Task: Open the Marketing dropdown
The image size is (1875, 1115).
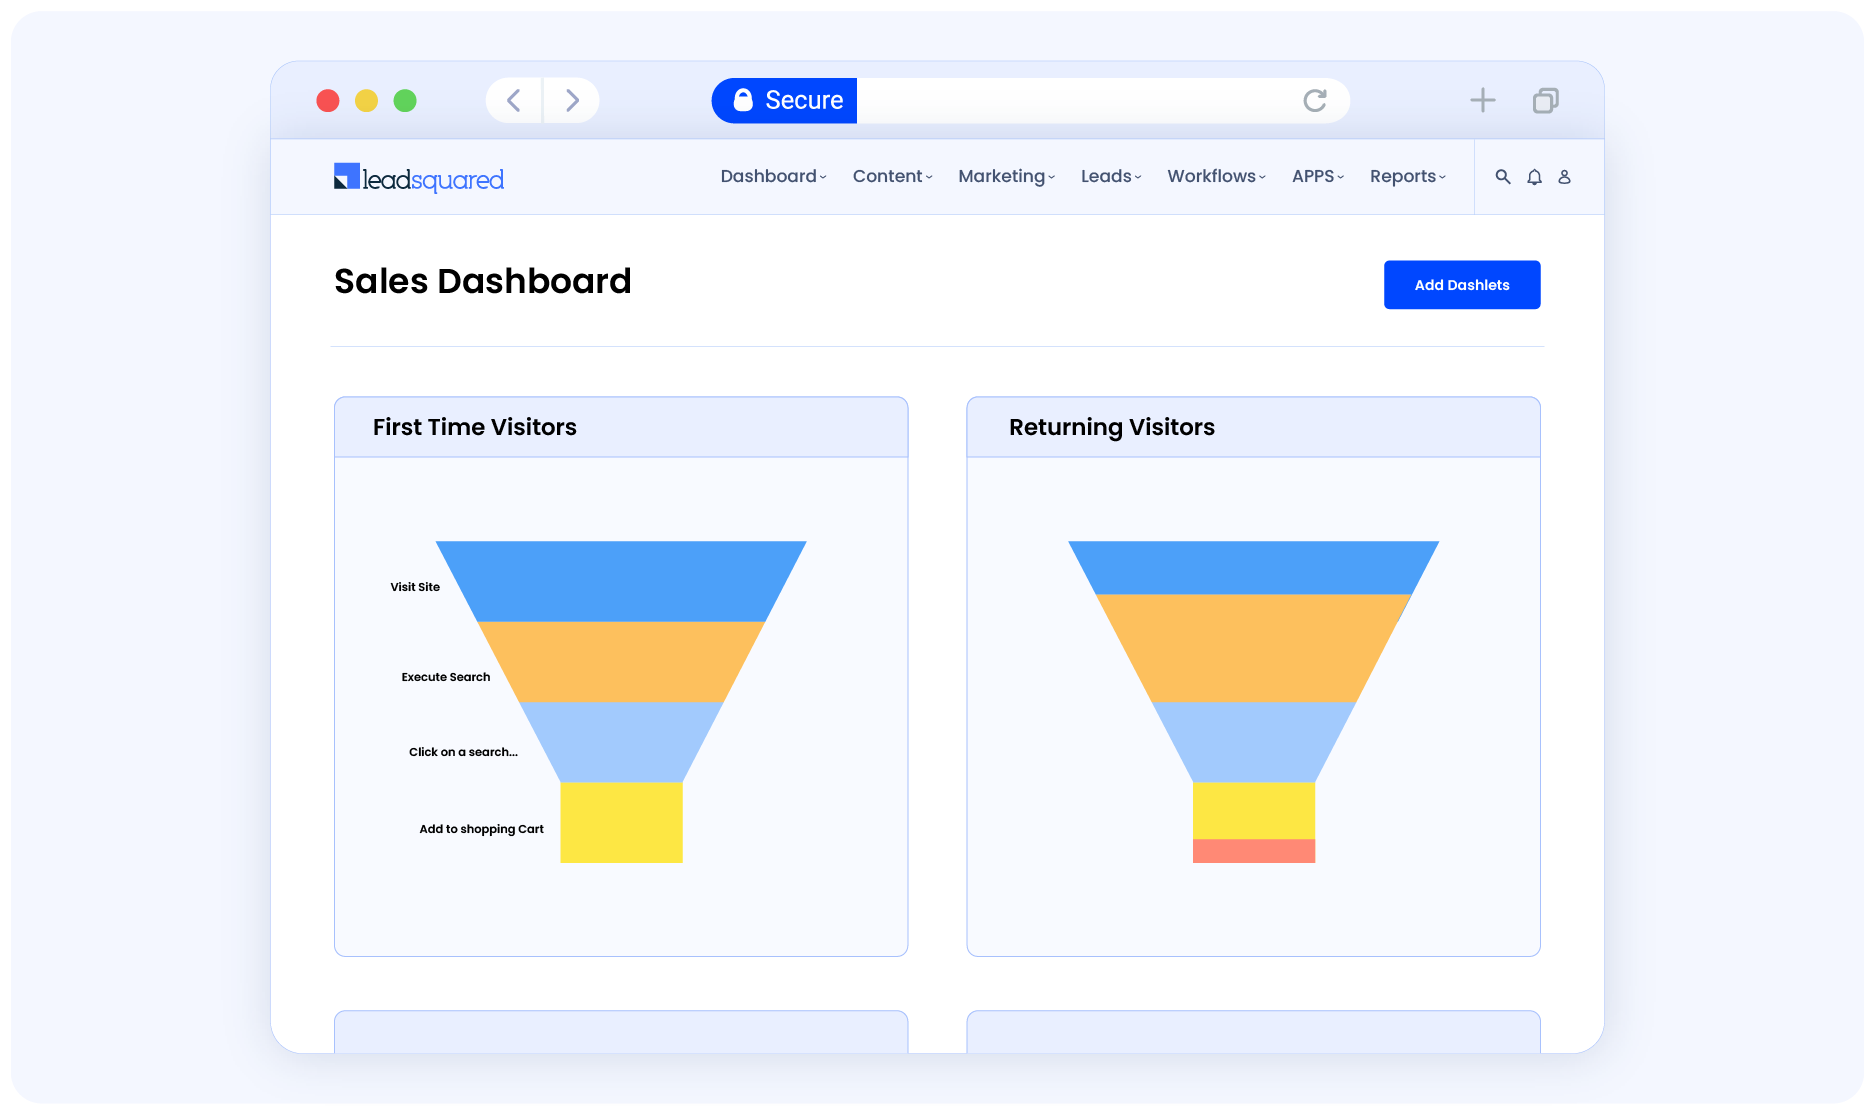Action: pos(1005,176)
